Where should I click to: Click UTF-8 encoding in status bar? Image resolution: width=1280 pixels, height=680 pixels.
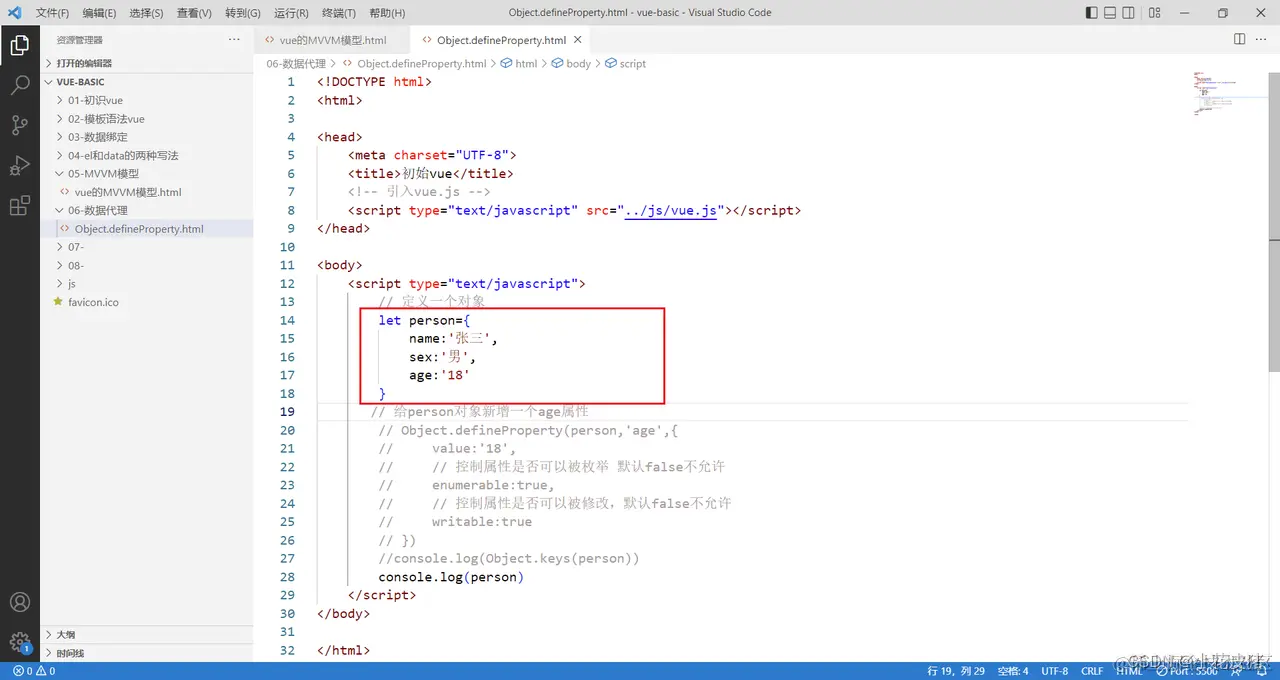tap(1055, 671)
